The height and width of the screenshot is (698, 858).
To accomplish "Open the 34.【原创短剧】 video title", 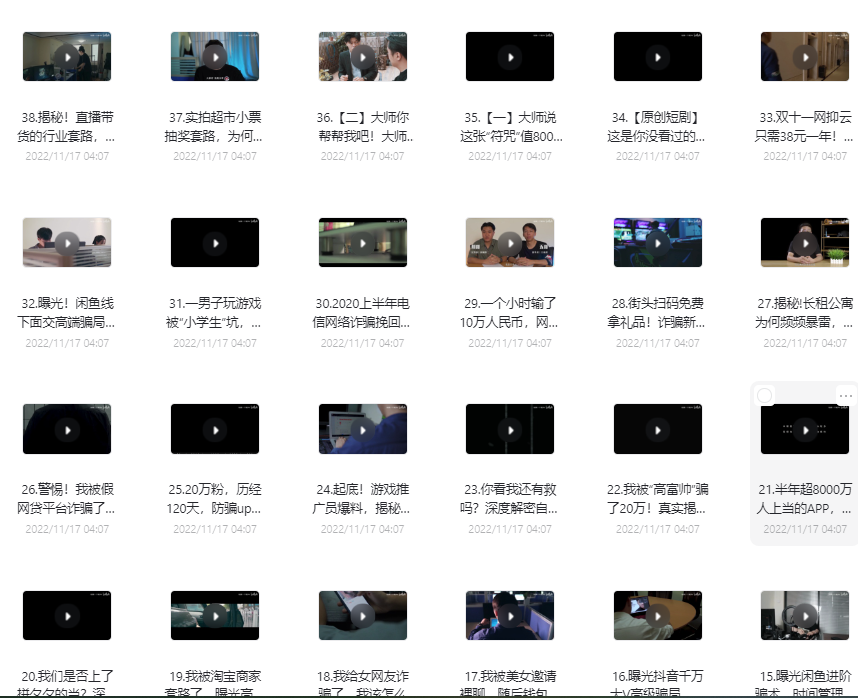I will click(657, 126).
